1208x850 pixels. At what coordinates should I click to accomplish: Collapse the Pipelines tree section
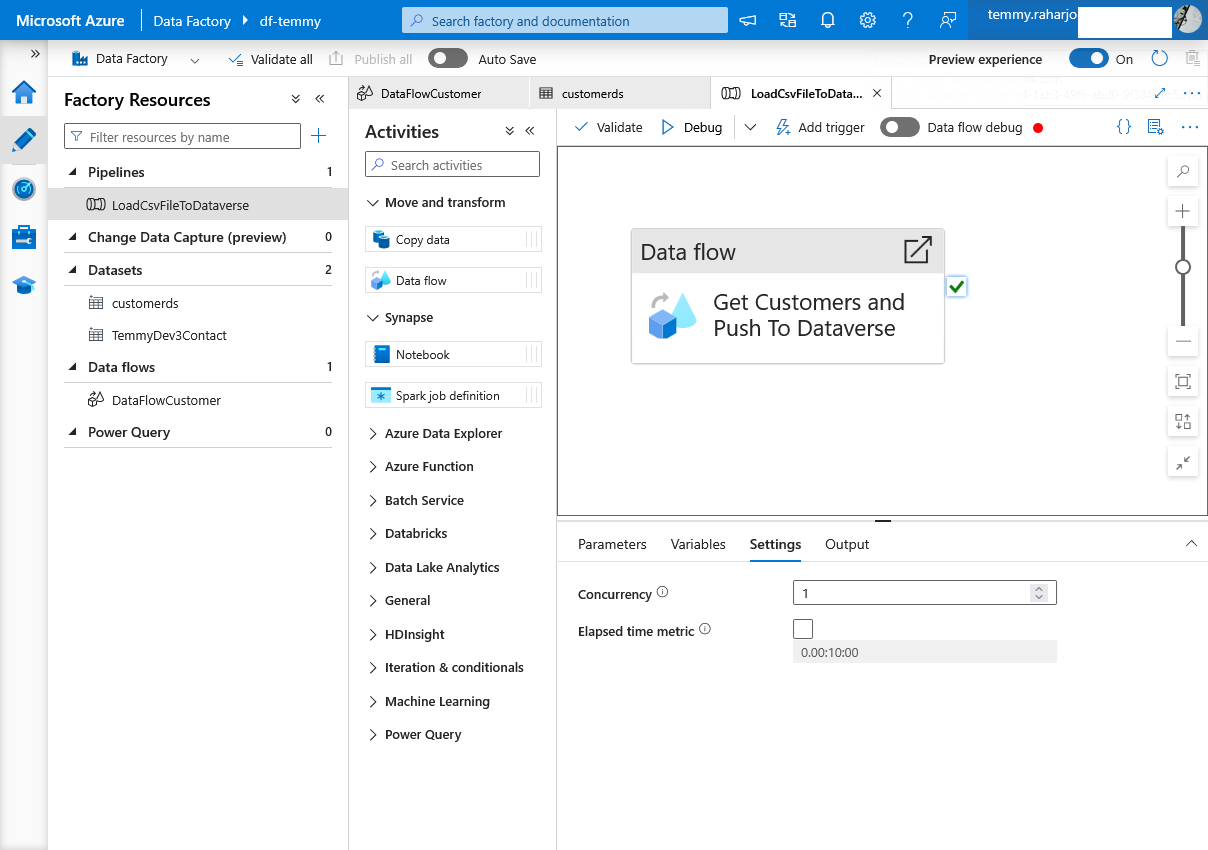coord(73,172)
